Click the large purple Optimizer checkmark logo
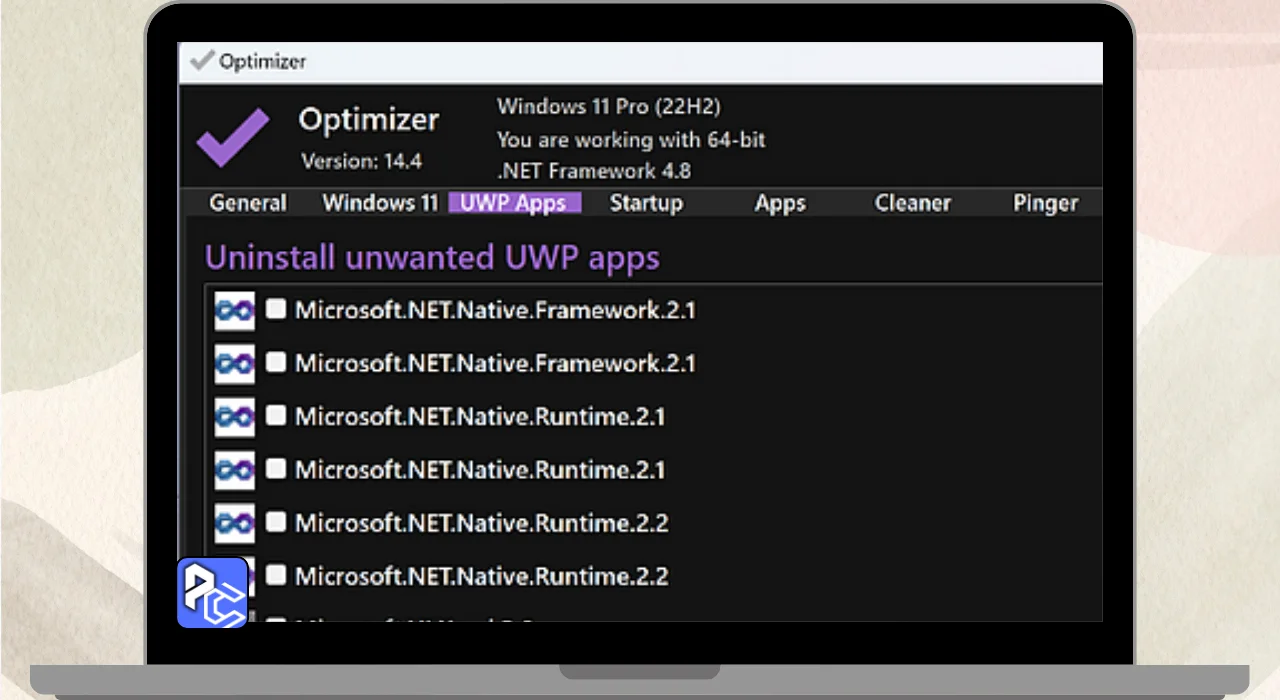 232,137
